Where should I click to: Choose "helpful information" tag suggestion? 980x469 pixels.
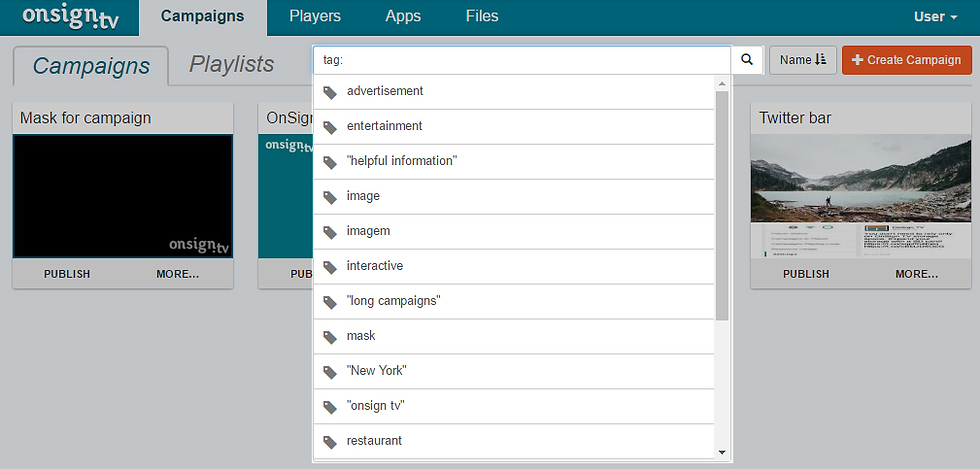point(401,161)
